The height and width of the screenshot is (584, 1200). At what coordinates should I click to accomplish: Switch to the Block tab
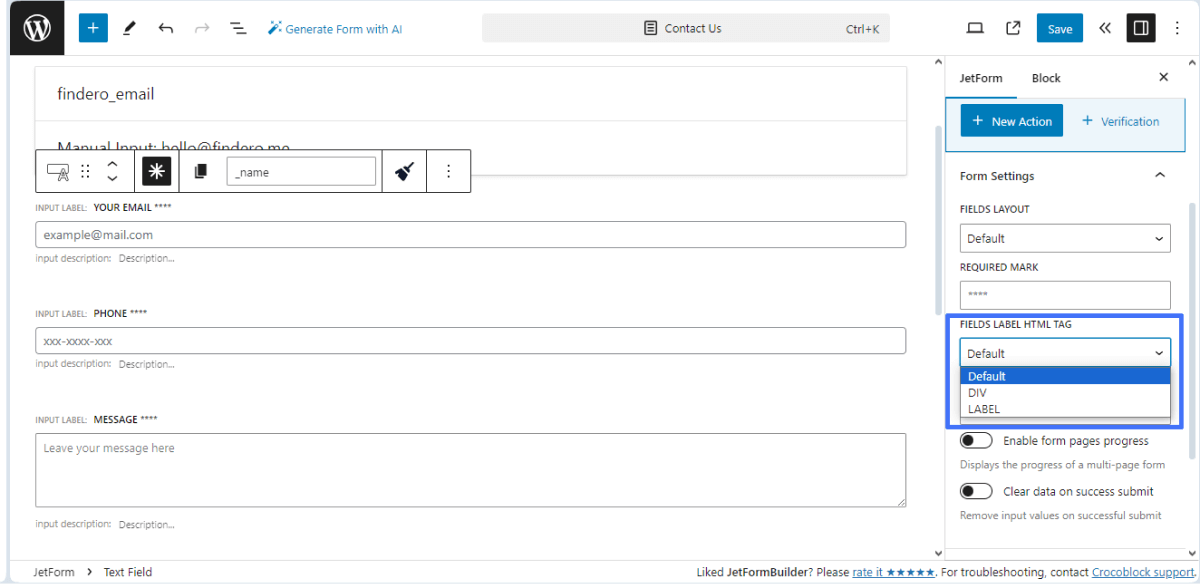tap(1046, 77)
